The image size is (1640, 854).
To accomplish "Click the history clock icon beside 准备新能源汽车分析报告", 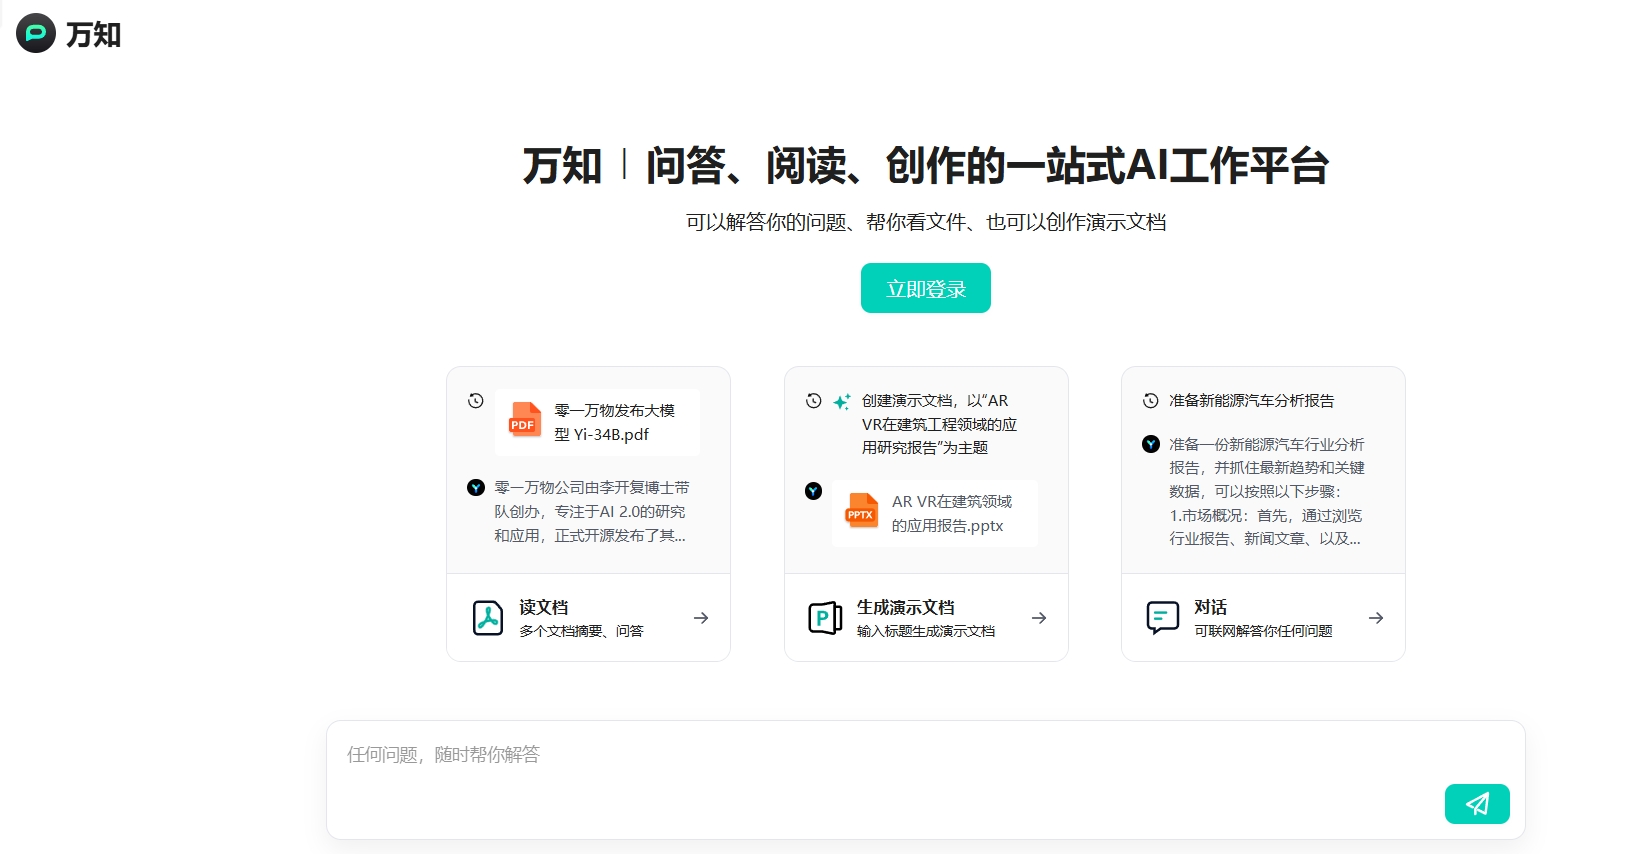I will click(x=1151, y=401).
